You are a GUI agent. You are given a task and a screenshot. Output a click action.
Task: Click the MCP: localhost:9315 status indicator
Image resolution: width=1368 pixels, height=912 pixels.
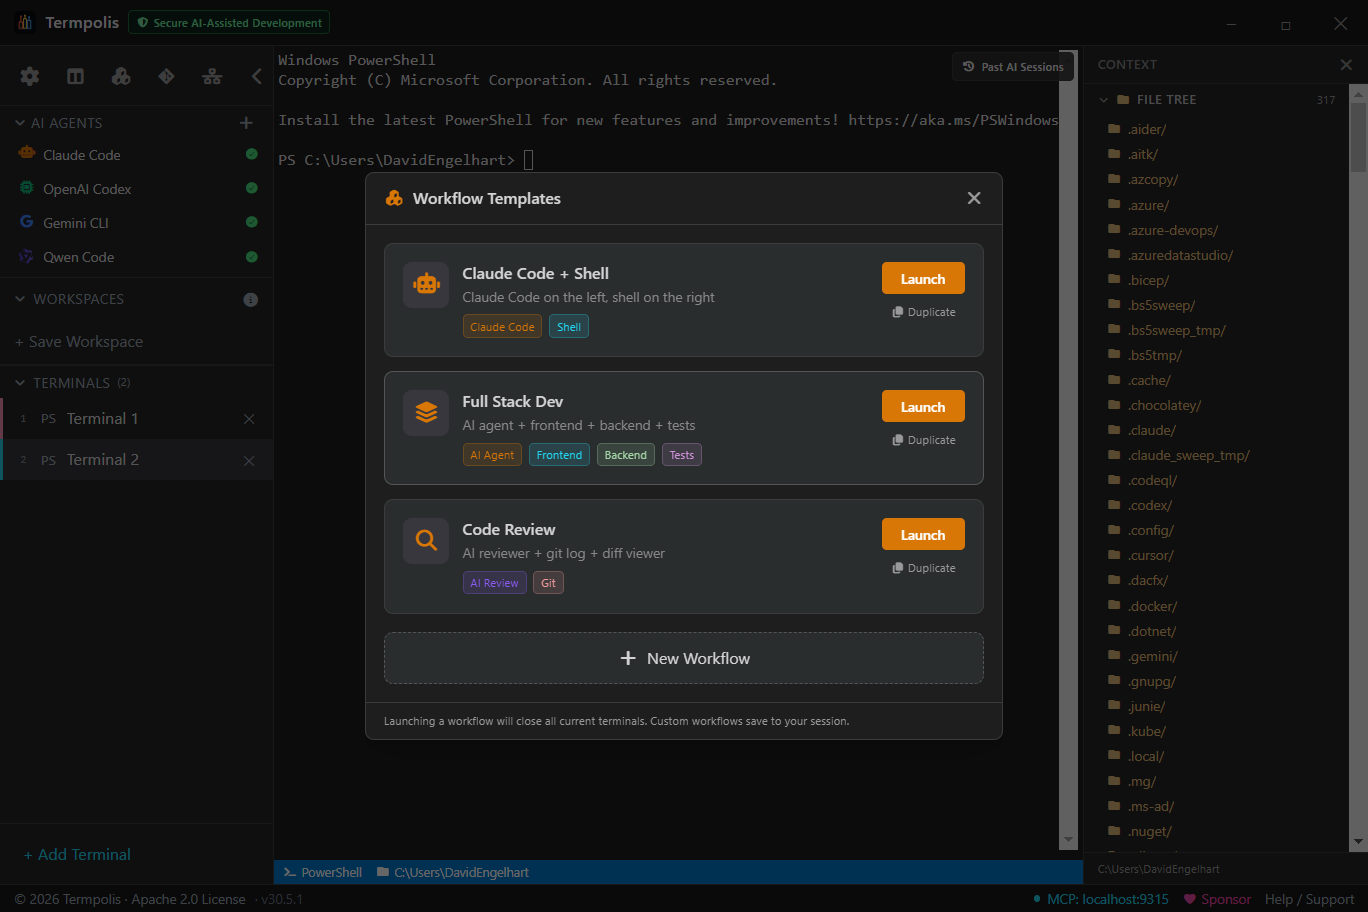pyautogui.click(x=1101, y=899)
